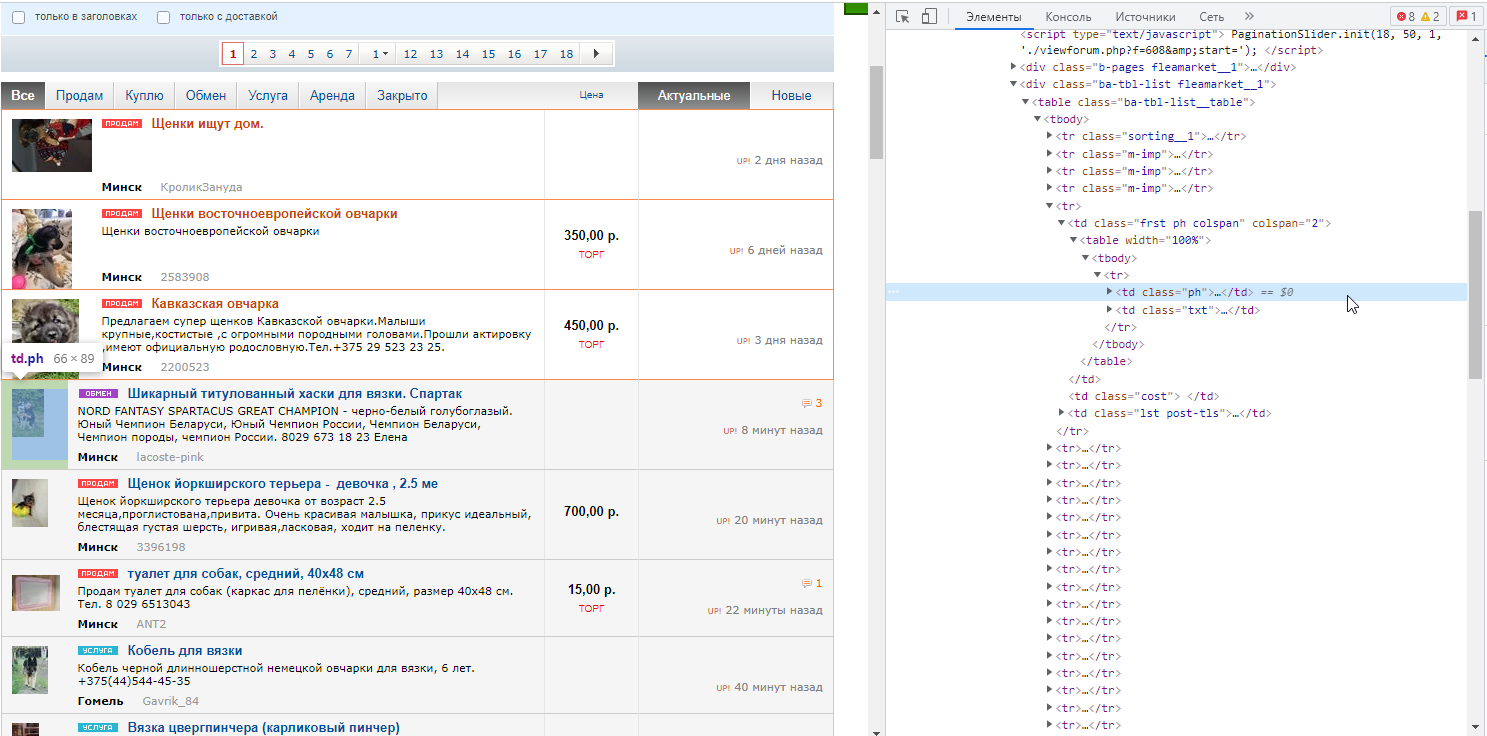Filter listings by the Аренда tab
Screen dimensions: 1487x736
[332, 96]
